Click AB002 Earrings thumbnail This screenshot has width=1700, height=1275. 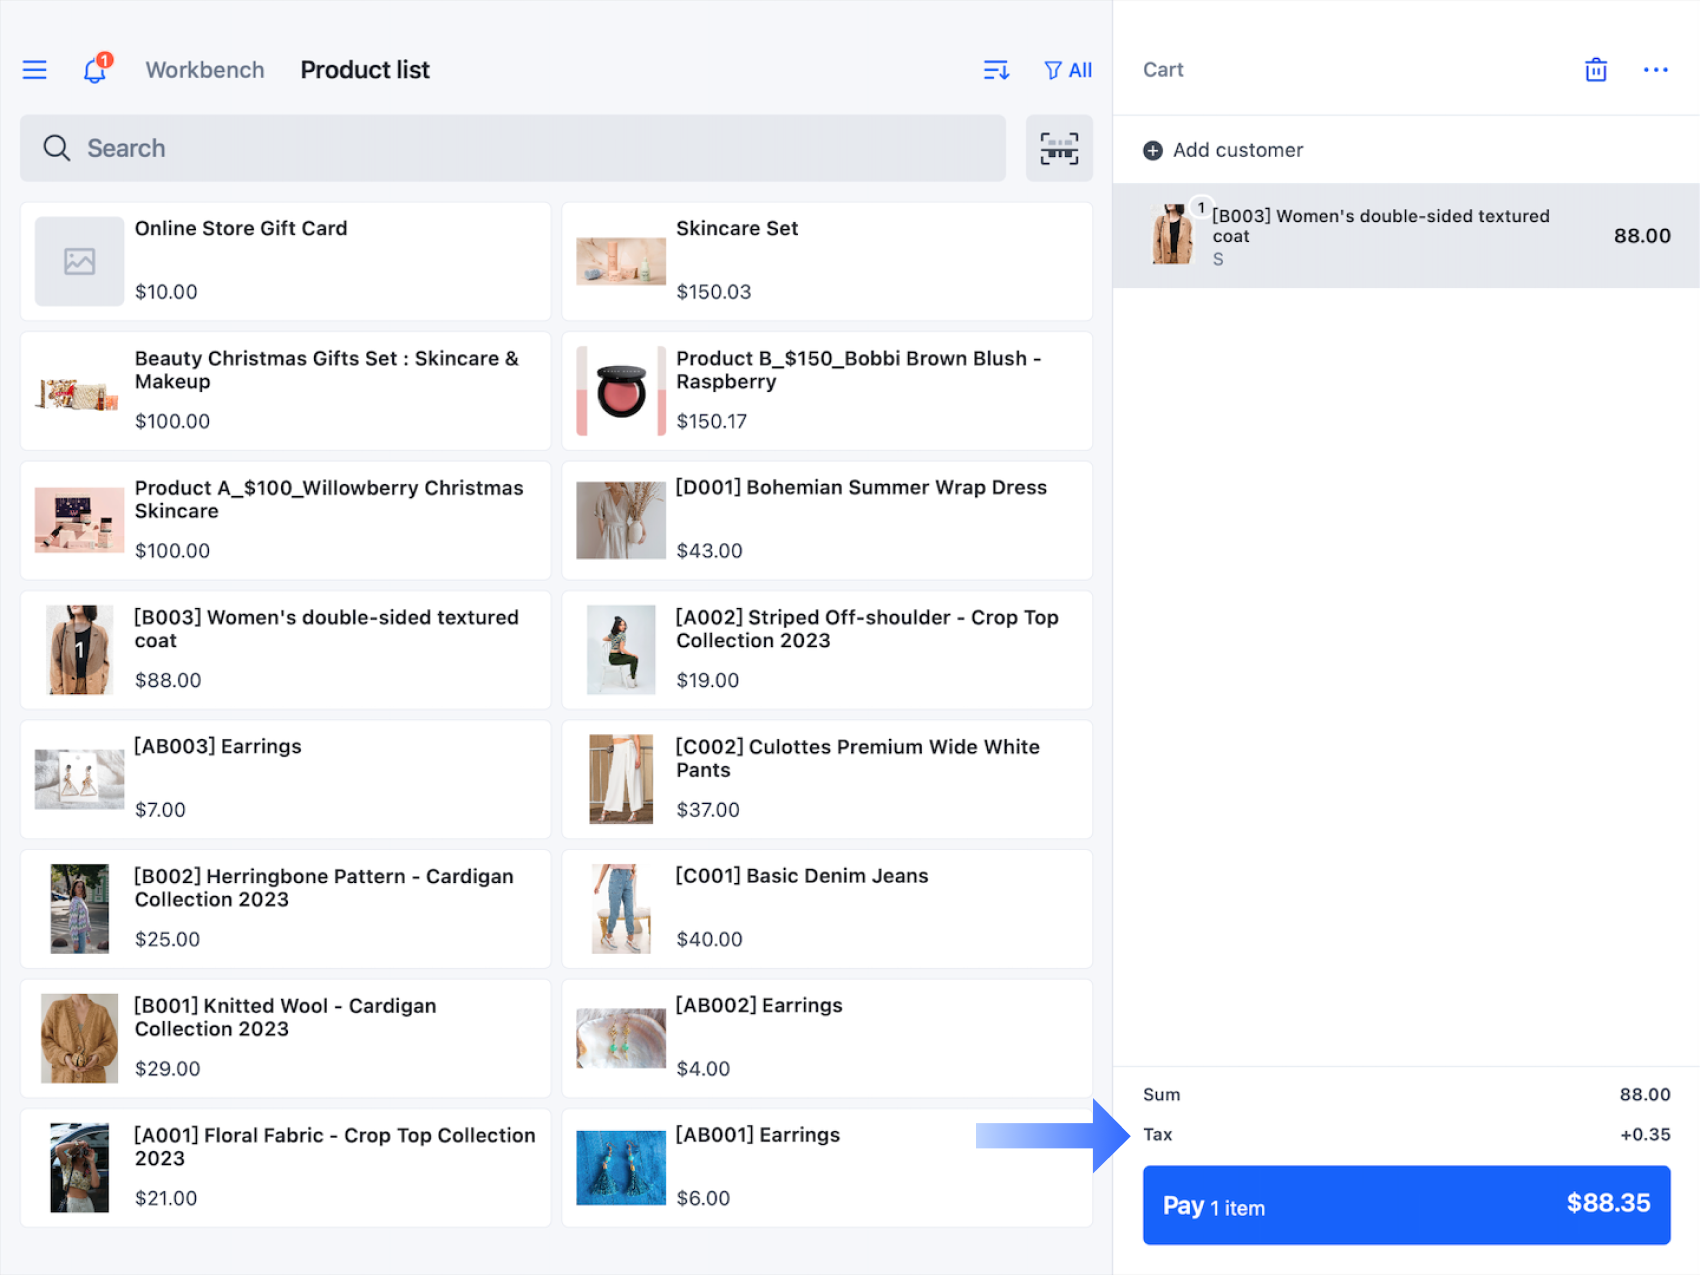[x=621, y=1038]
